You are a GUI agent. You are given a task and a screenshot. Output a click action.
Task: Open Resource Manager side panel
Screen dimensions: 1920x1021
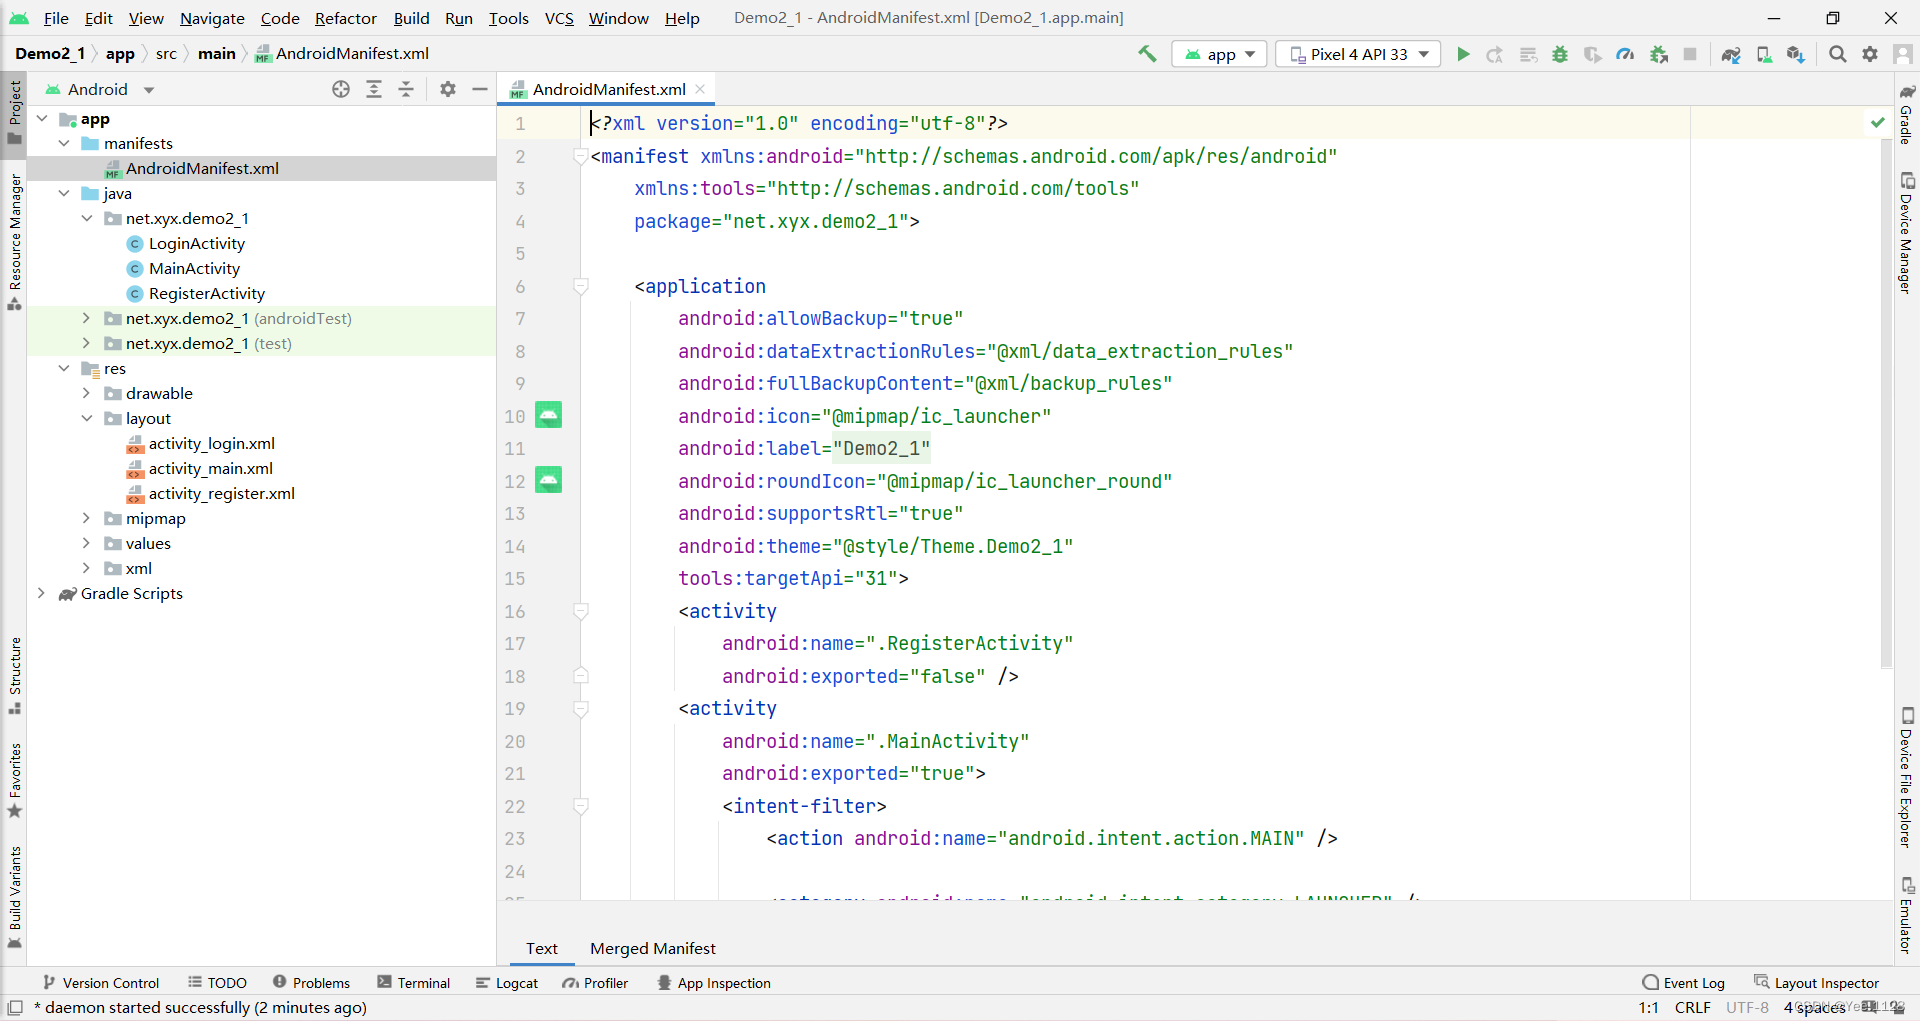(15, 241)
